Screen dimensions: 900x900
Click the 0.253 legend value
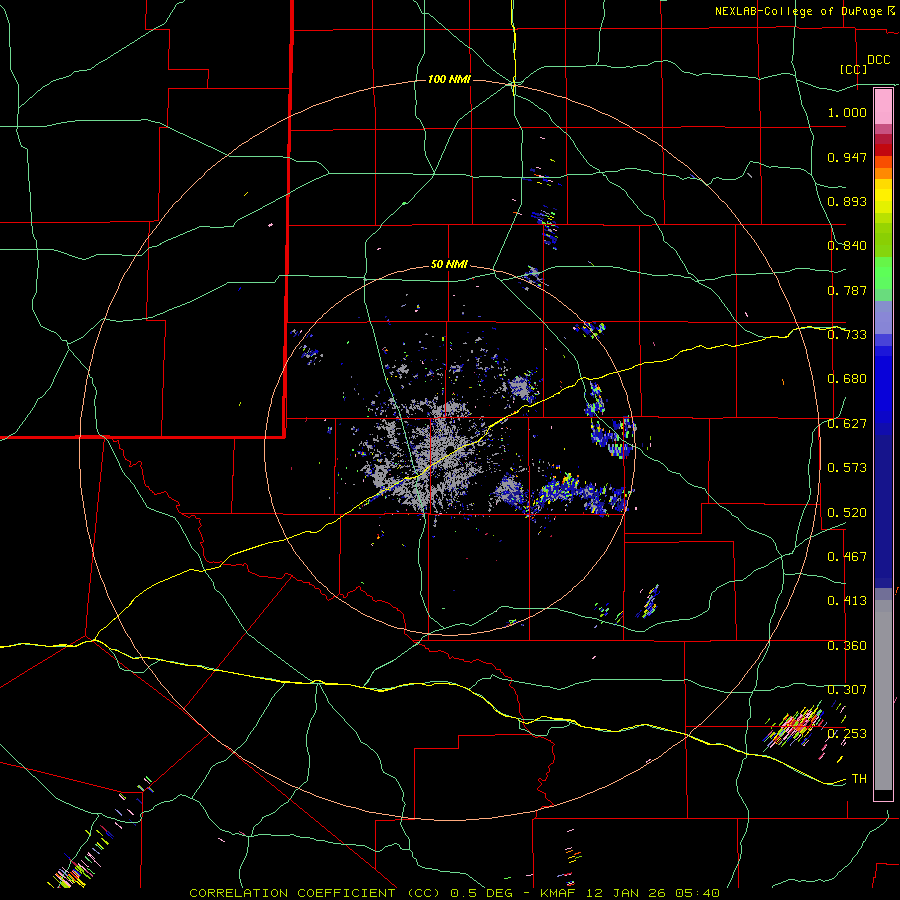[847, 734]
